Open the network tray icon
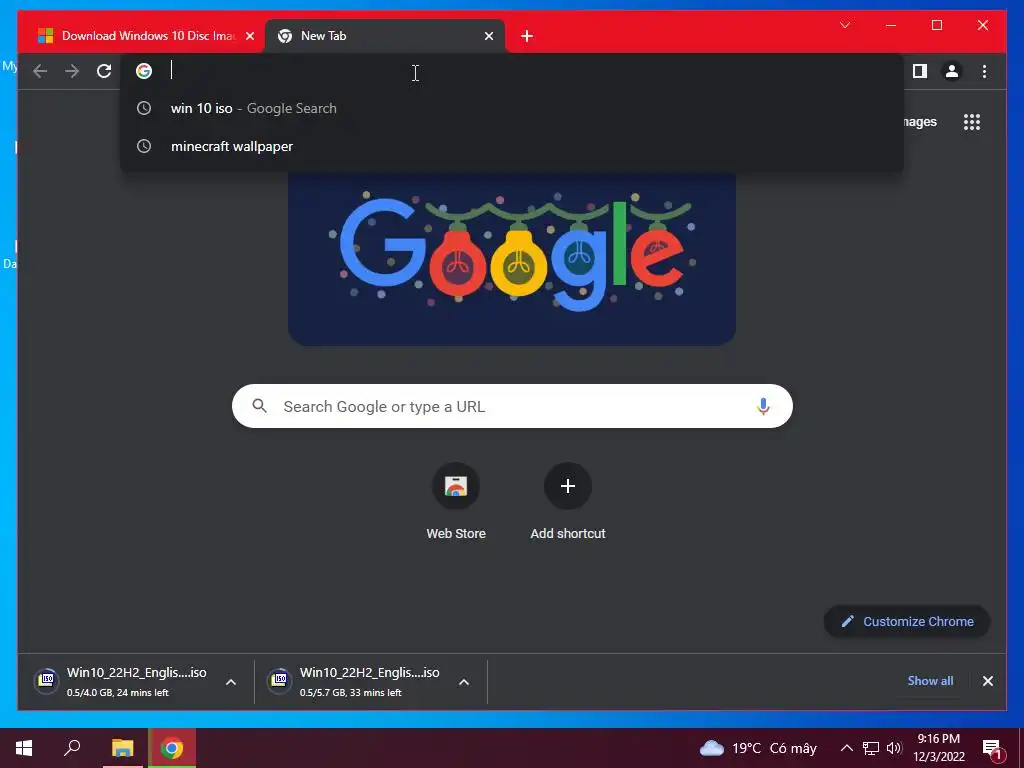Viewport: 1024px width, 768px height. tap(871, 748)
